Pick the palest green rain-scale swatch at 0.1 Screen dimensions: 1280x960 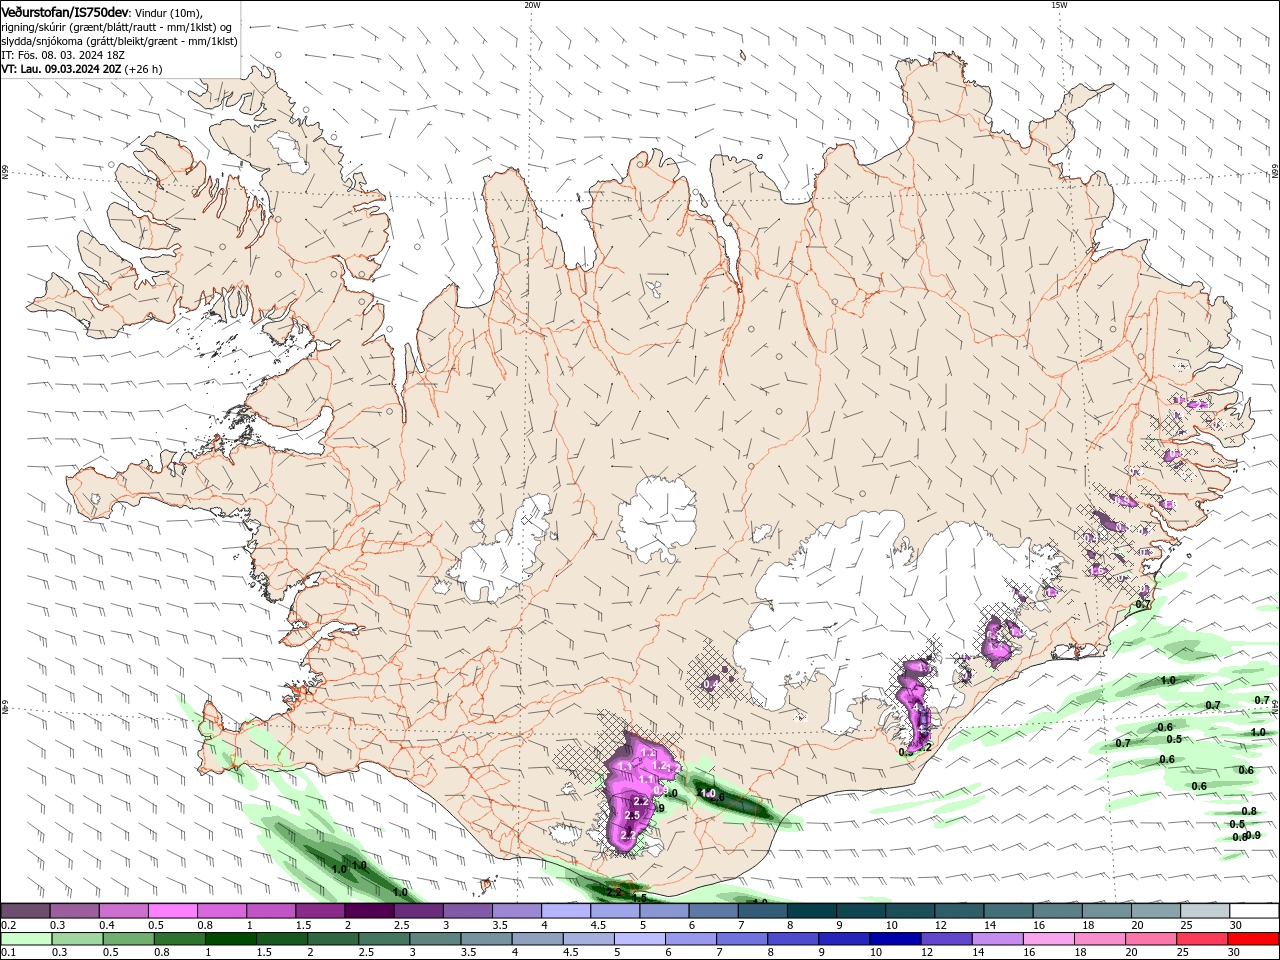pos(27,939)
